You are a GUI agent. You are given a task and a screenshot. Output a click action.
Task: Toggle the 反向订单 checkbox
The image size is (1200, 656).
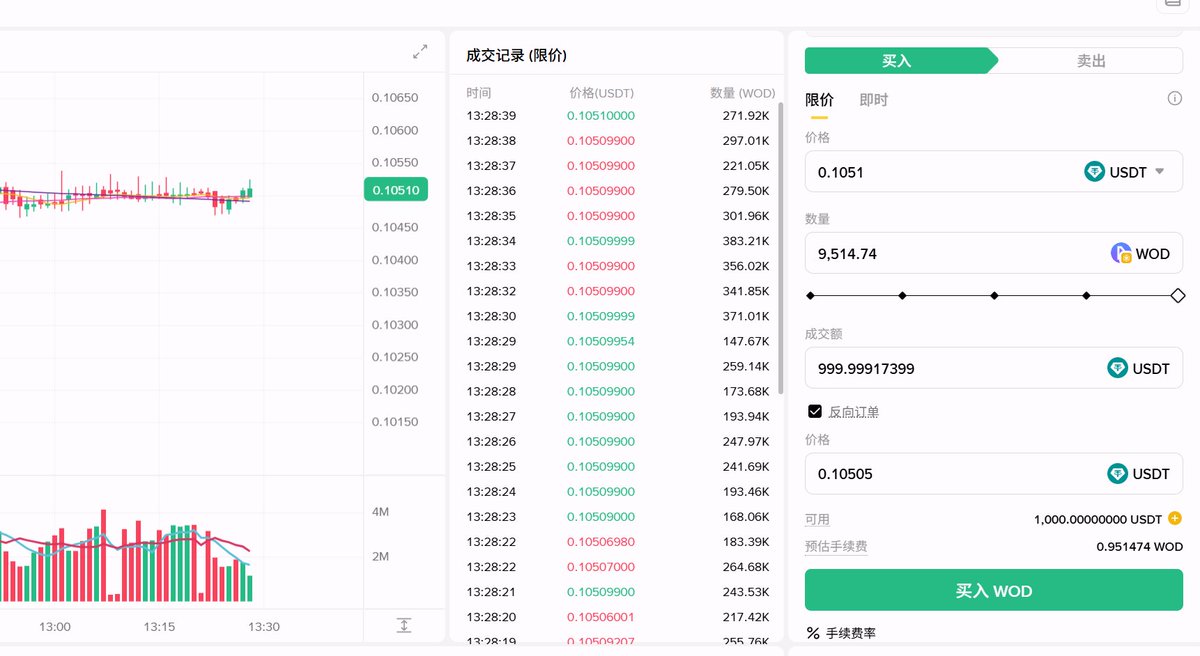815,412
